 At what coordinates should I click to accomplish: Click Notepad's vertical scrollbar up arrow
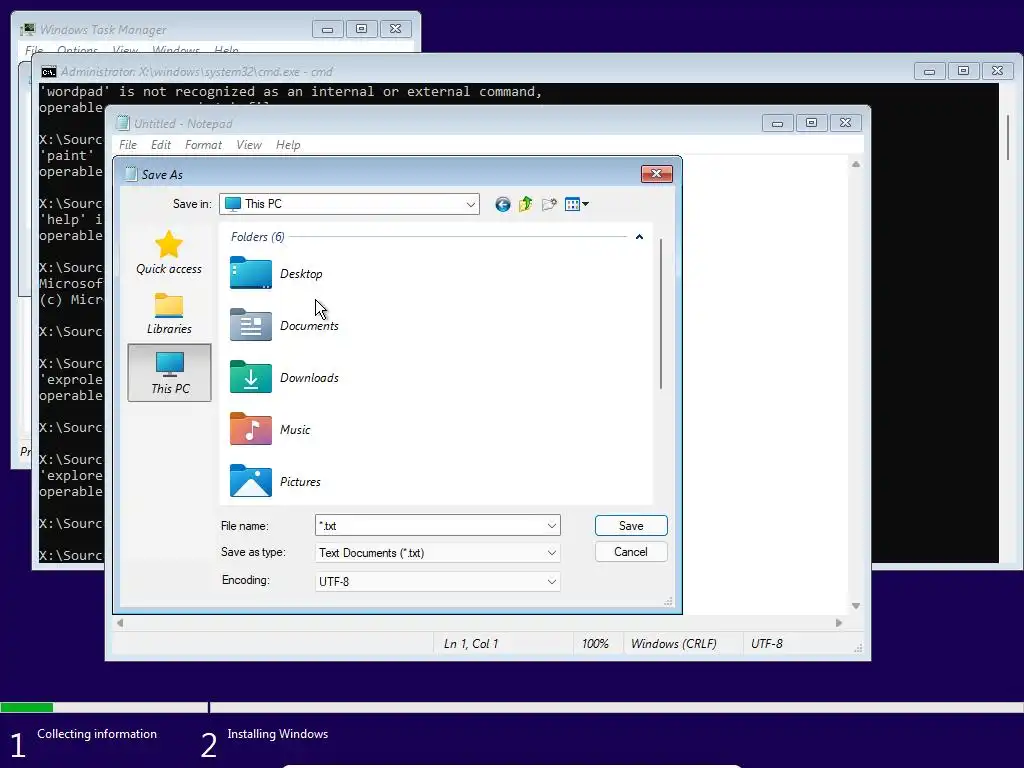pos(856,164)
